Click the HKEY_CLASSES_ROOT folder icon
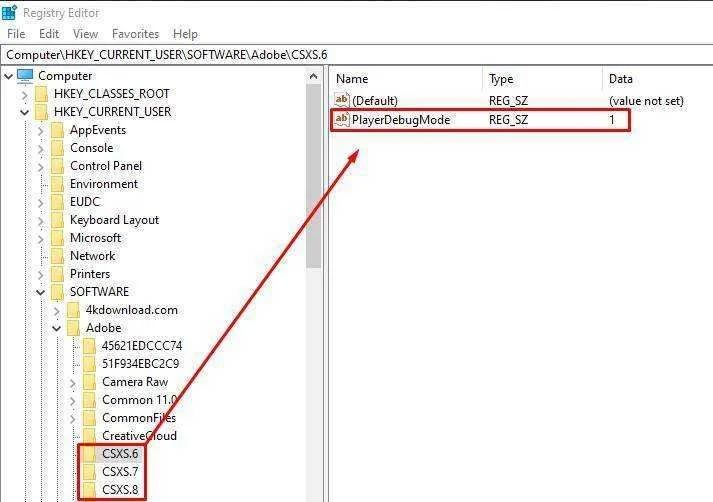Viewport: 713px width, 502px height. (41, 94)
